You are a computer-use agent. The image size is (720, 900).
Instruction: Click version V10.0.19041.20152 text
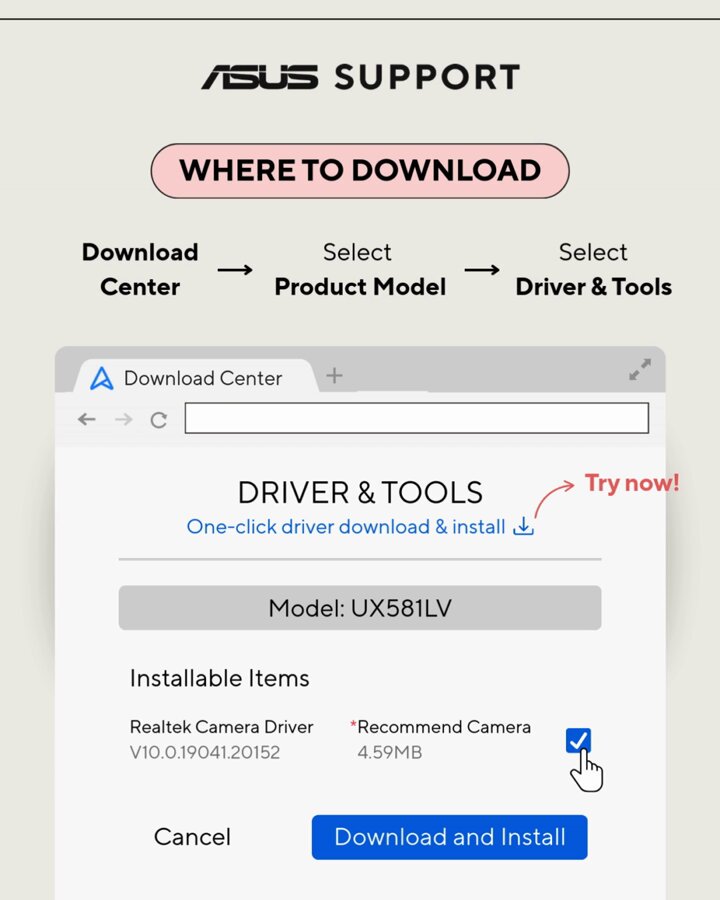[205, 752]
